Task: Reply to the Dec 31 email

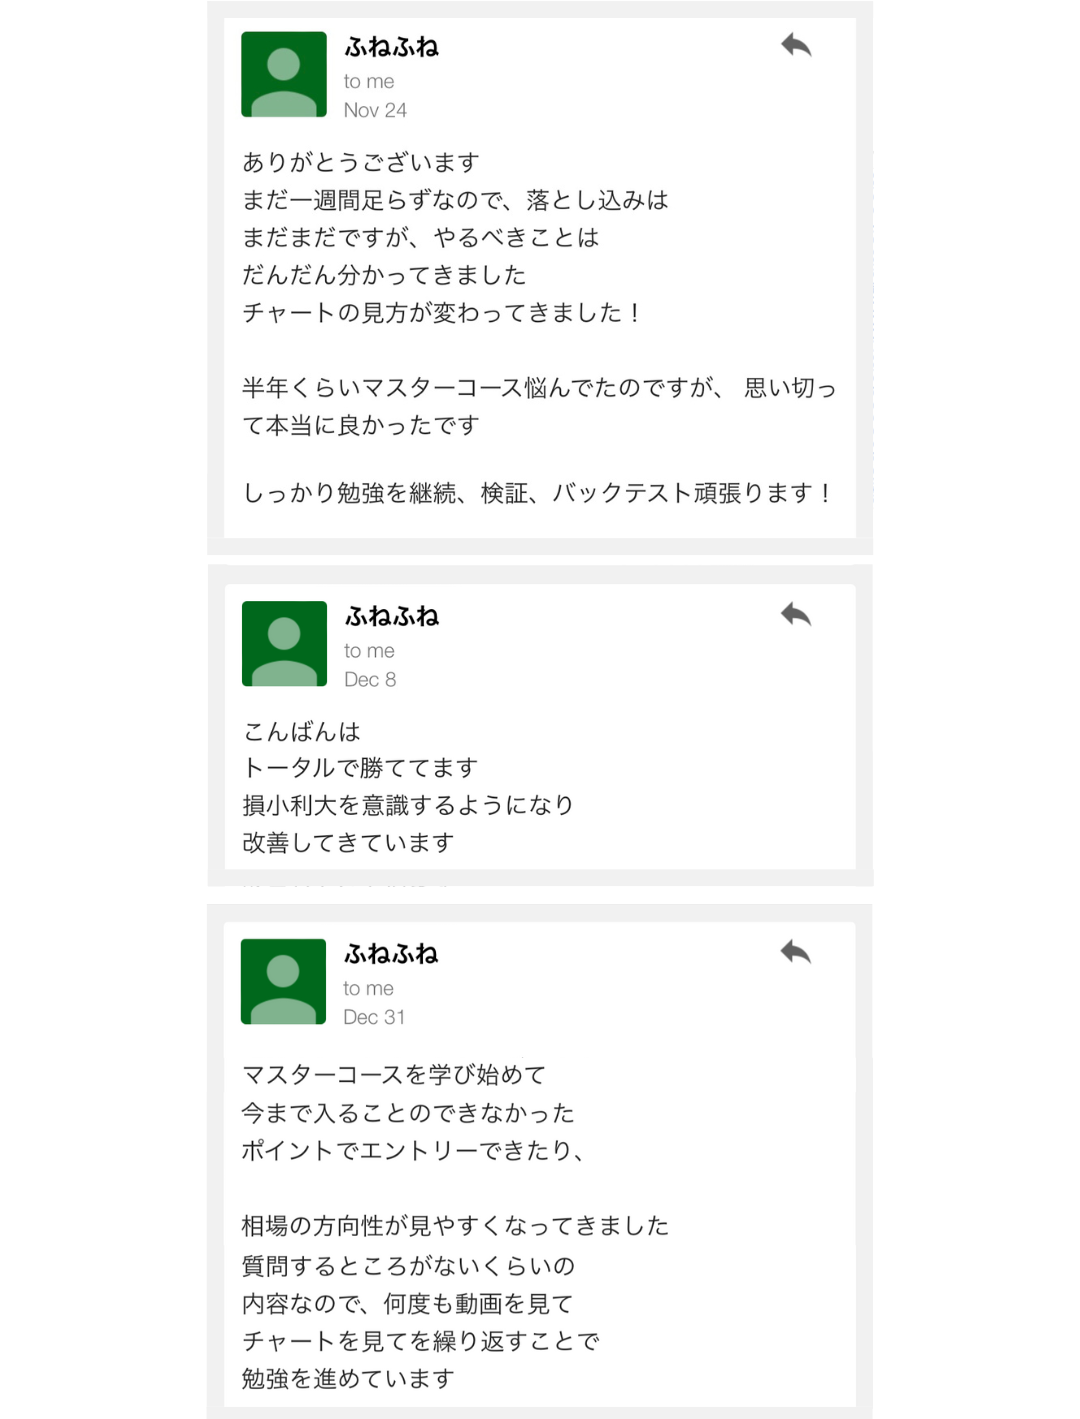Action: point(796,952)
